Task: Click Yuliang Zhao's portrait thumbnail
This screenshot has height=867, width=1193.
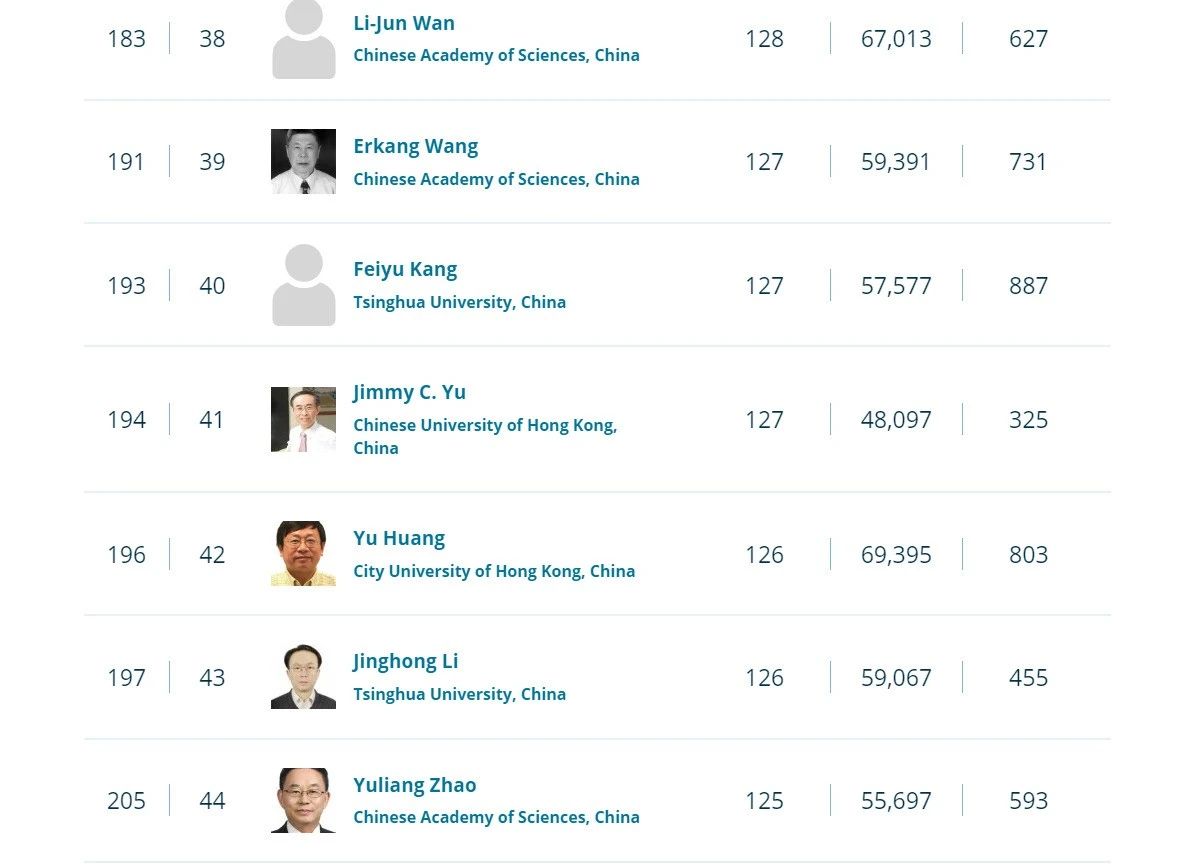Action: (304, 800)
